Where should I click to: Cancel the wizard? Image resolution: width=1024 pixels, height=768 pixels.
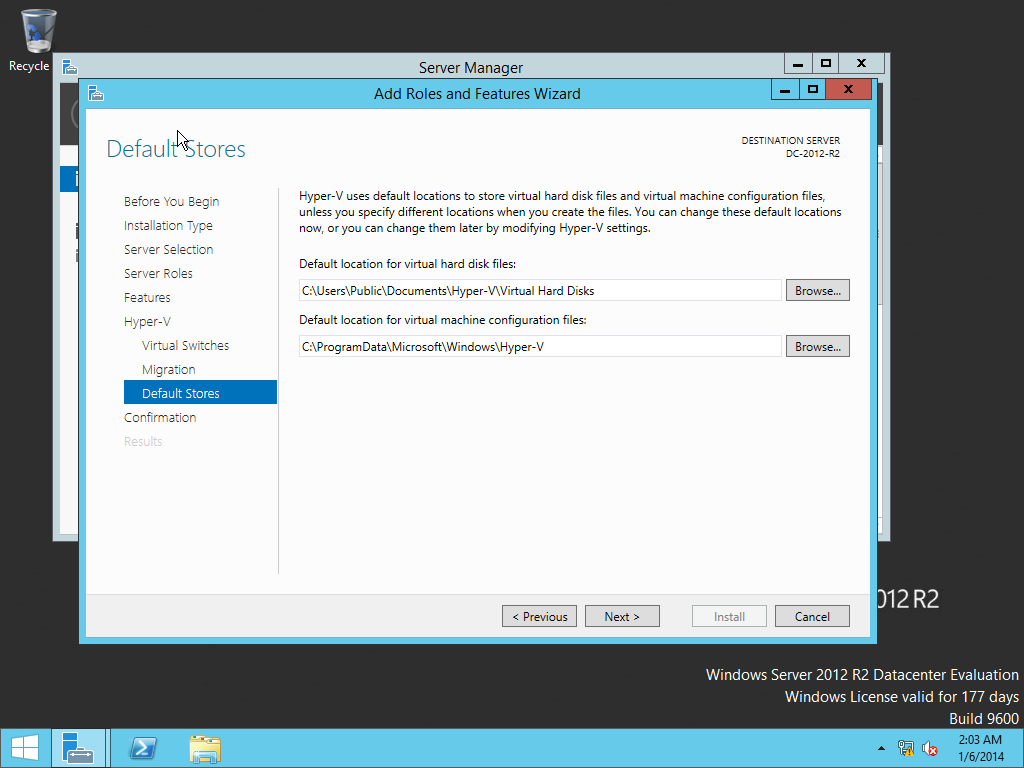(812, 616)
